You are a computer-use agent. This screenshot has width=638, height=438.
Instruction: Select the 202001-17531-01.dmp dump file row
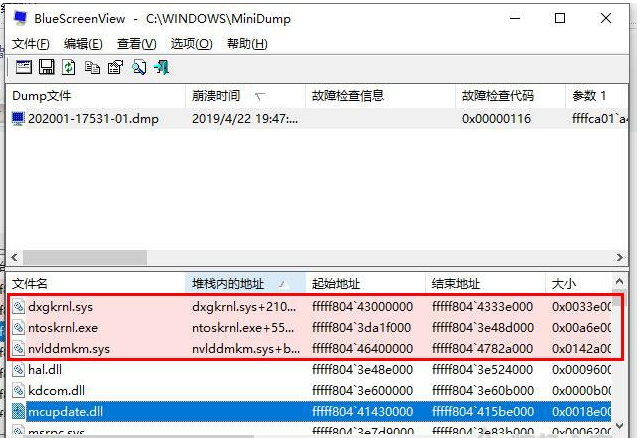pyautogui.click(x=317, y=118)
